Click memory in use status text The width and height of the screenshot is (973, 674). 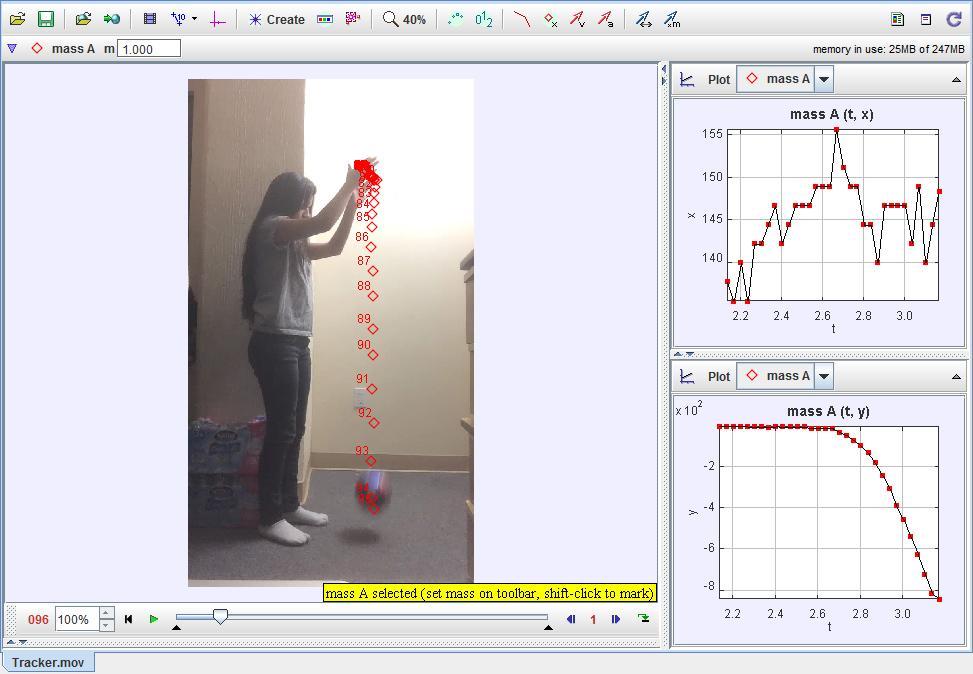[x=889, y=49]
